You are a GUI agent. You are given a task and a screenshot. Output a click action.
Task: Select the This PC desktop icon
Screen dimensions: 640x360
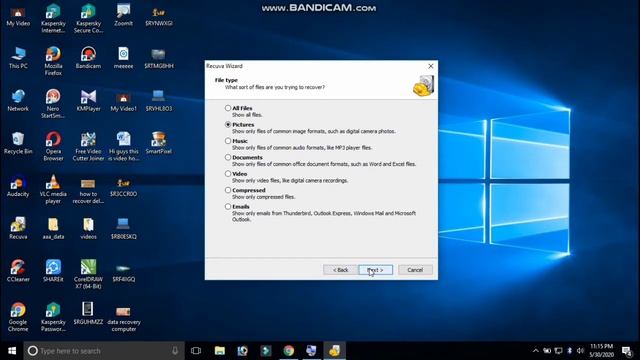18,58
